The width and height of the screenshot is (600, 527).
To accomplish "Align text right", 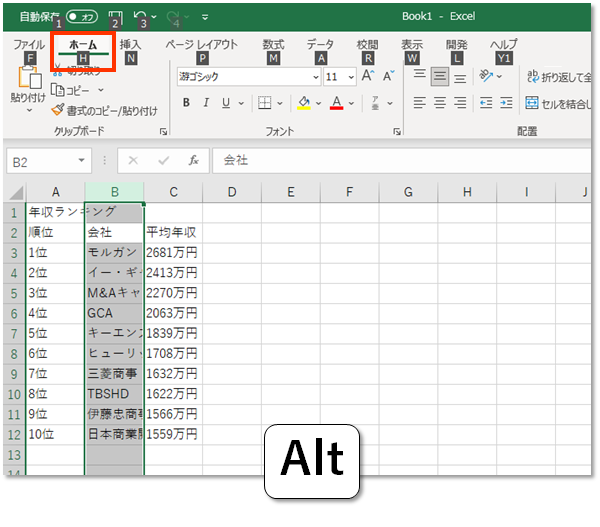I will click(460, 103).
